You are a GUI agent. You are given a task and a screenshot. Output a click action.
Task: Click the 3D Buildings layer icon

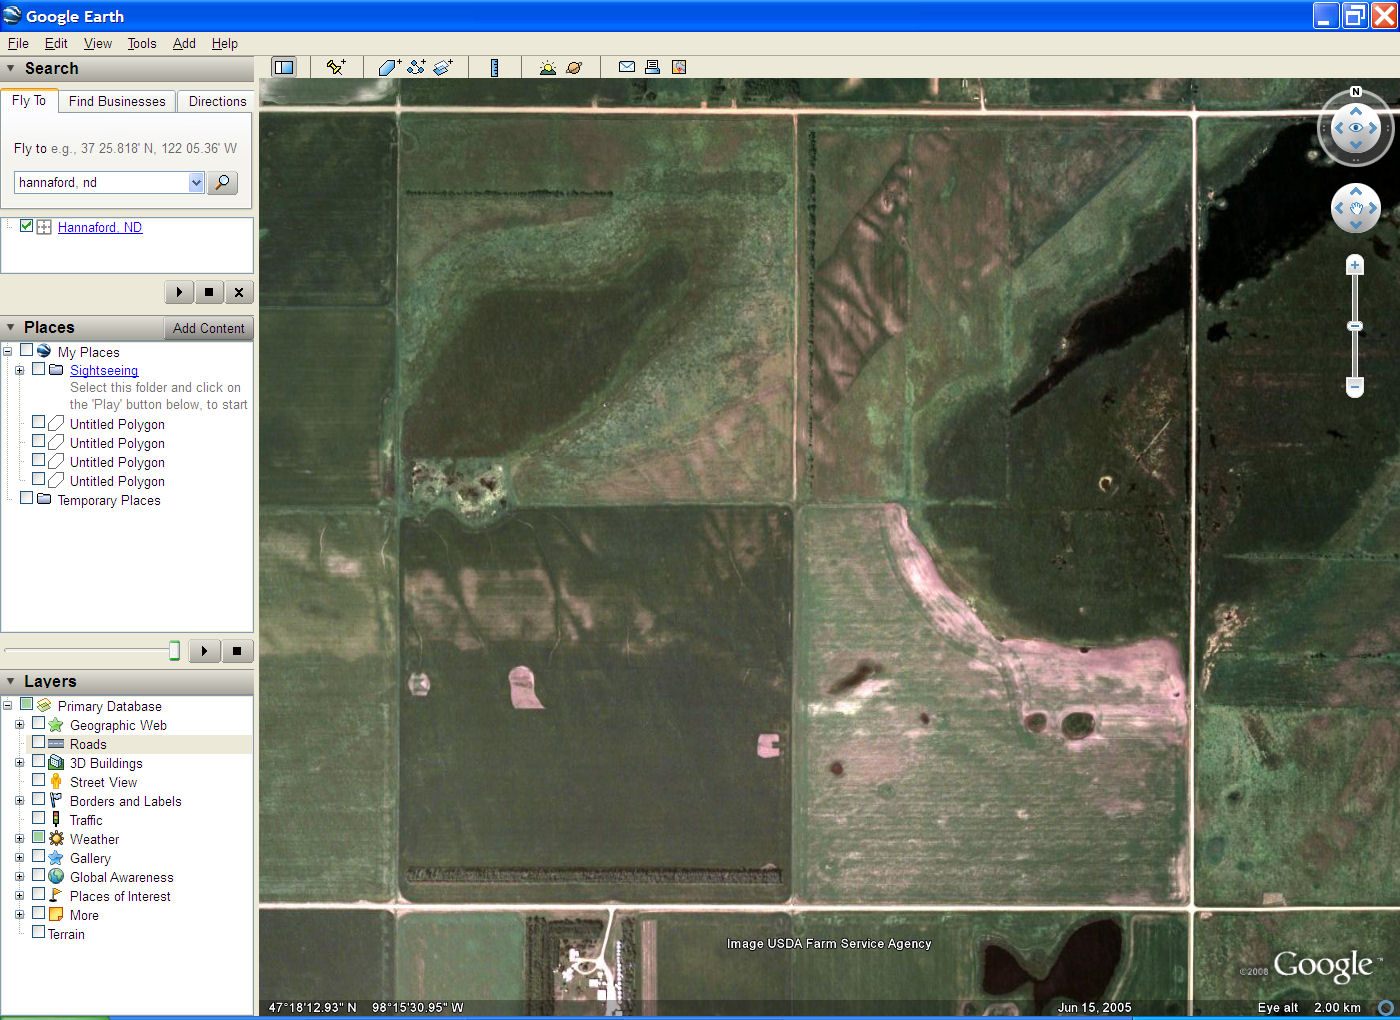(56, 762)
